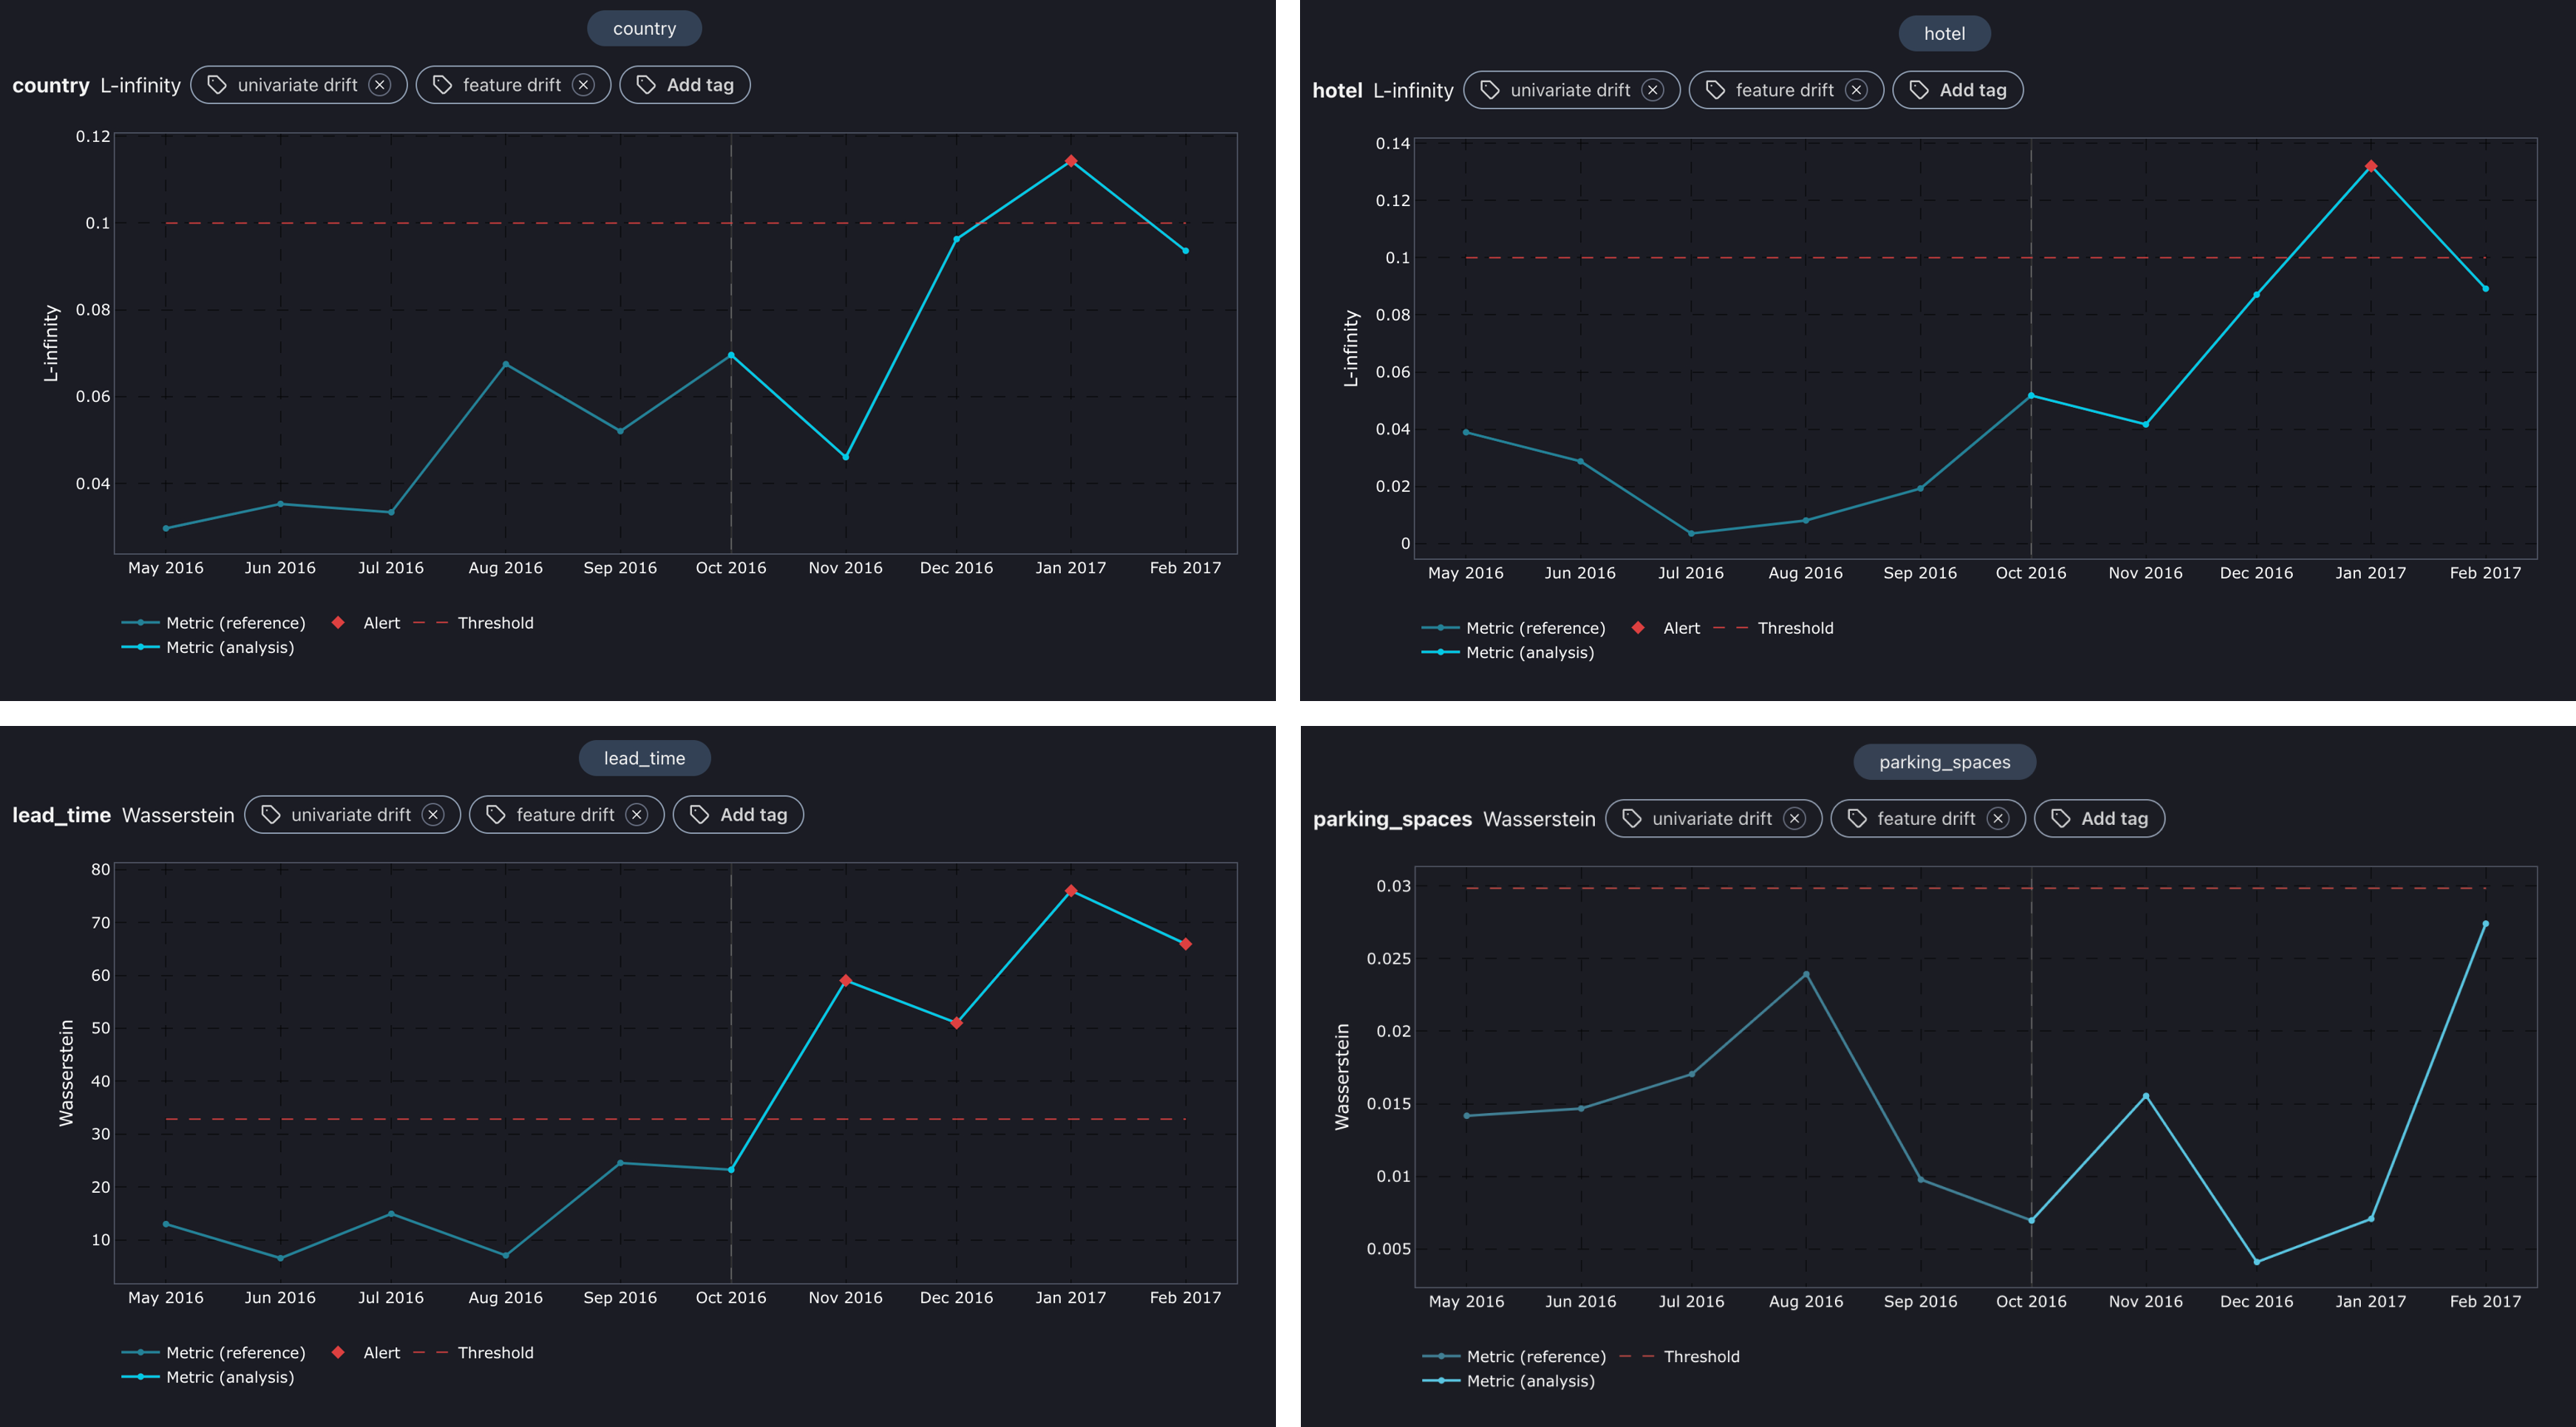Screen dimensions: 2576x1427
Task: Remove feature drift tag on country chart
Action: tap(584, 85)
